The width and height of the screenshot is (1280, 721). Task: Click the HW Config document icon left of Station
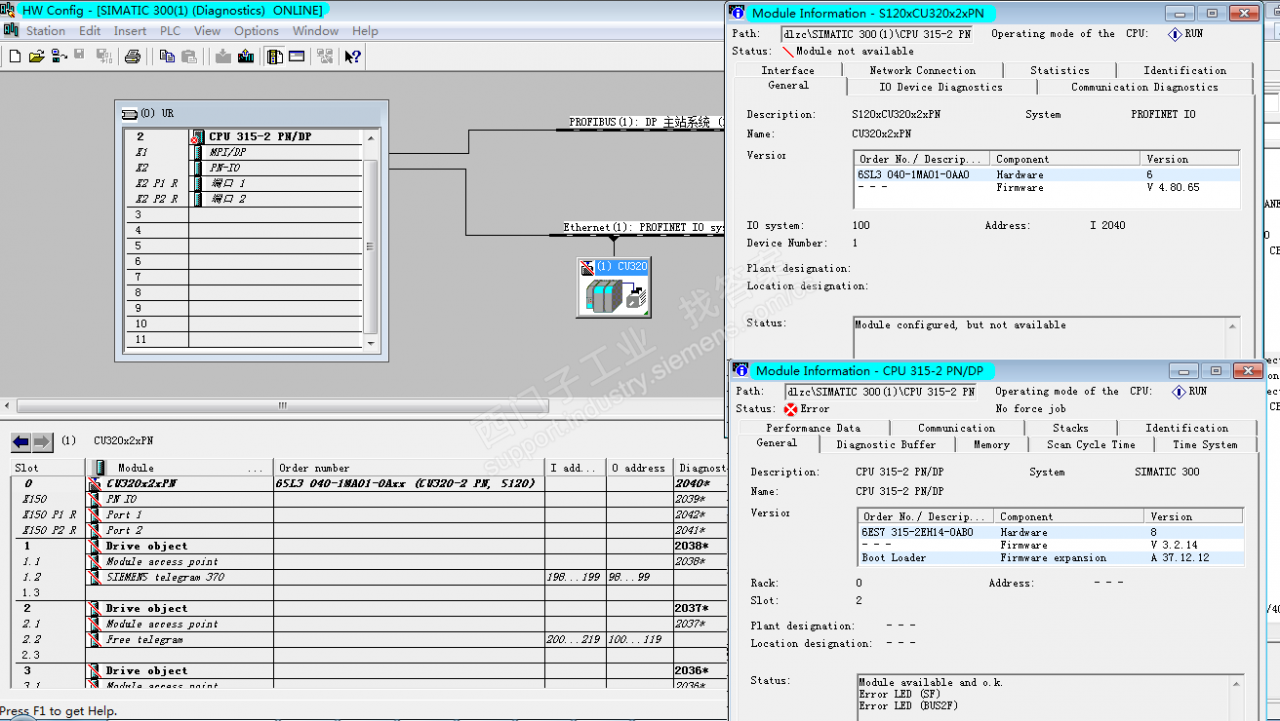pyautogui.click(x=11, y=31)
